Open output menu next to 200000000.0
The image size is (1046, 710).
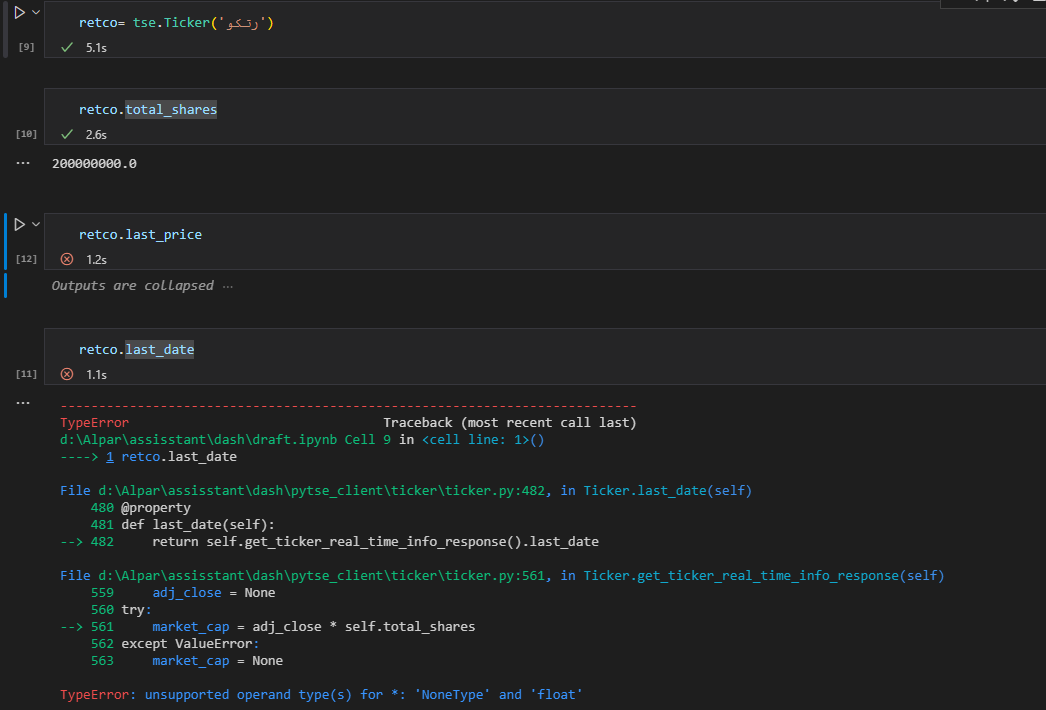(x=23, y=163)
